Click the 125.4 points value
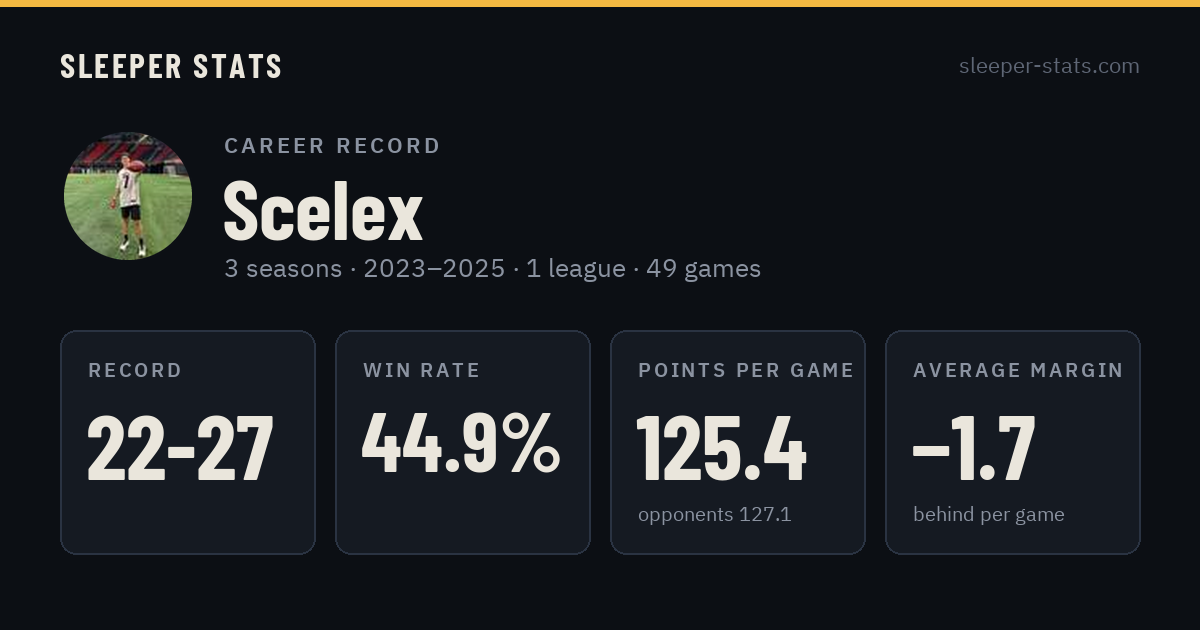The height and width of the screenshot is (630, 1200). point(721,447)
